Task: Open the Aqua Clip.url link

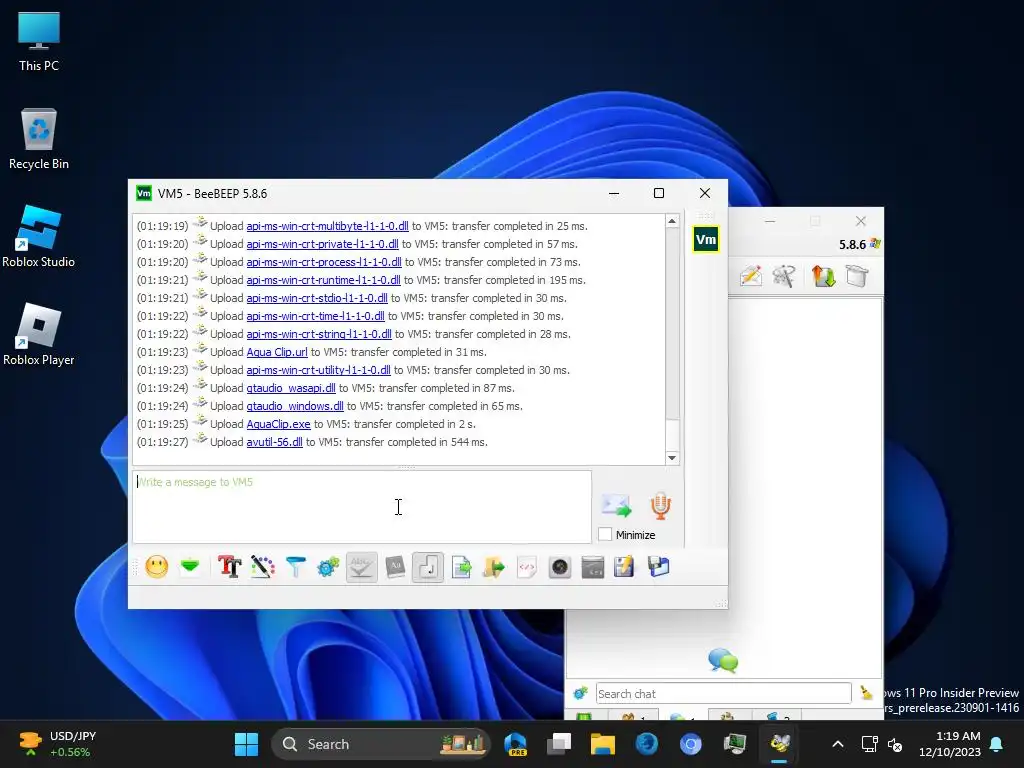Action: pyautogui.click(x=277, y=352)
